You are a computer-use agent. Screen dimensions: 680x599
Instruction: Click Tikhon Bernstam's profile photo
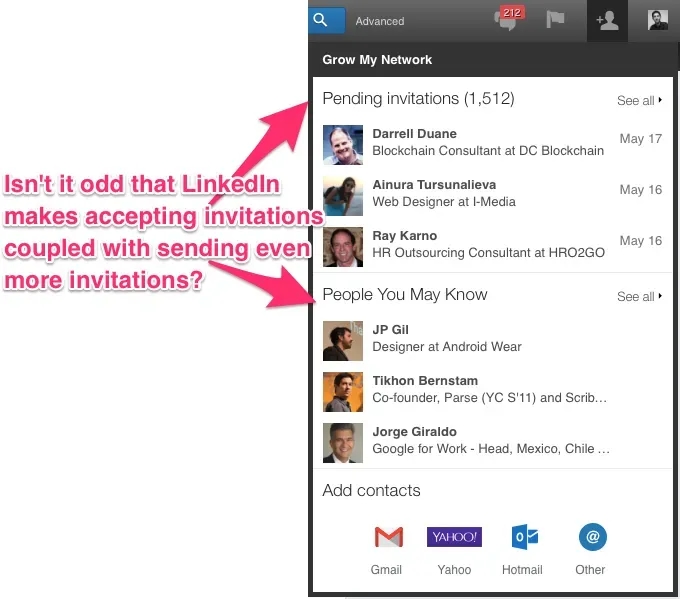(343, 392)
